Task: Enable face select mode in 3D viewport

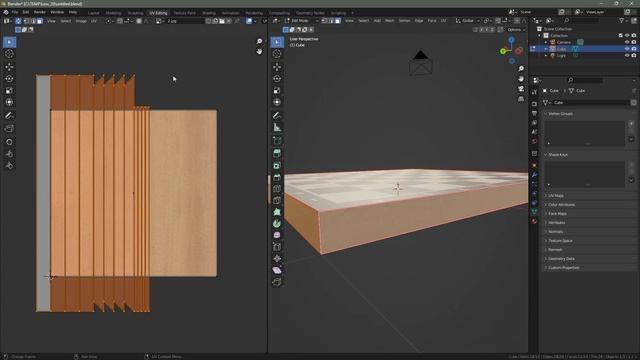Action: (x=338, y=20)
